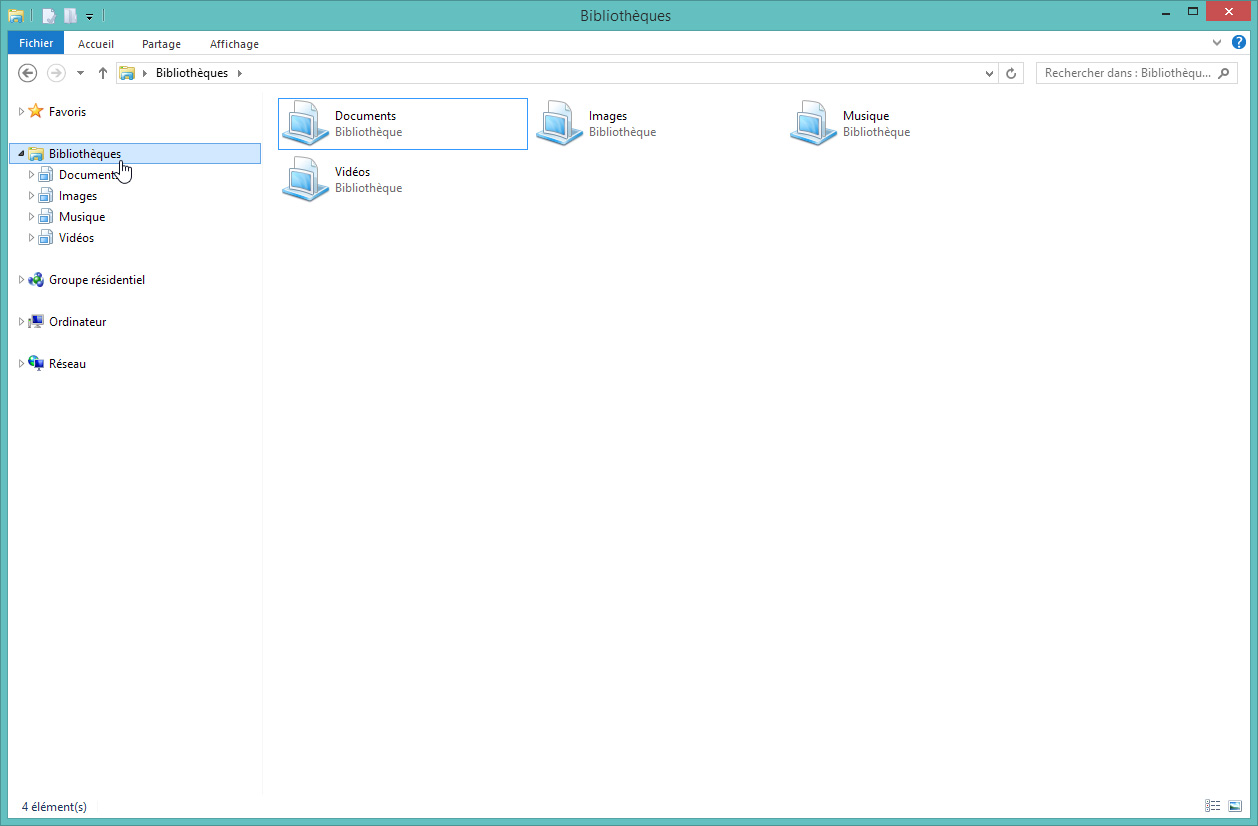Click the Documents library icon in sidebar tree

(45, 175)
